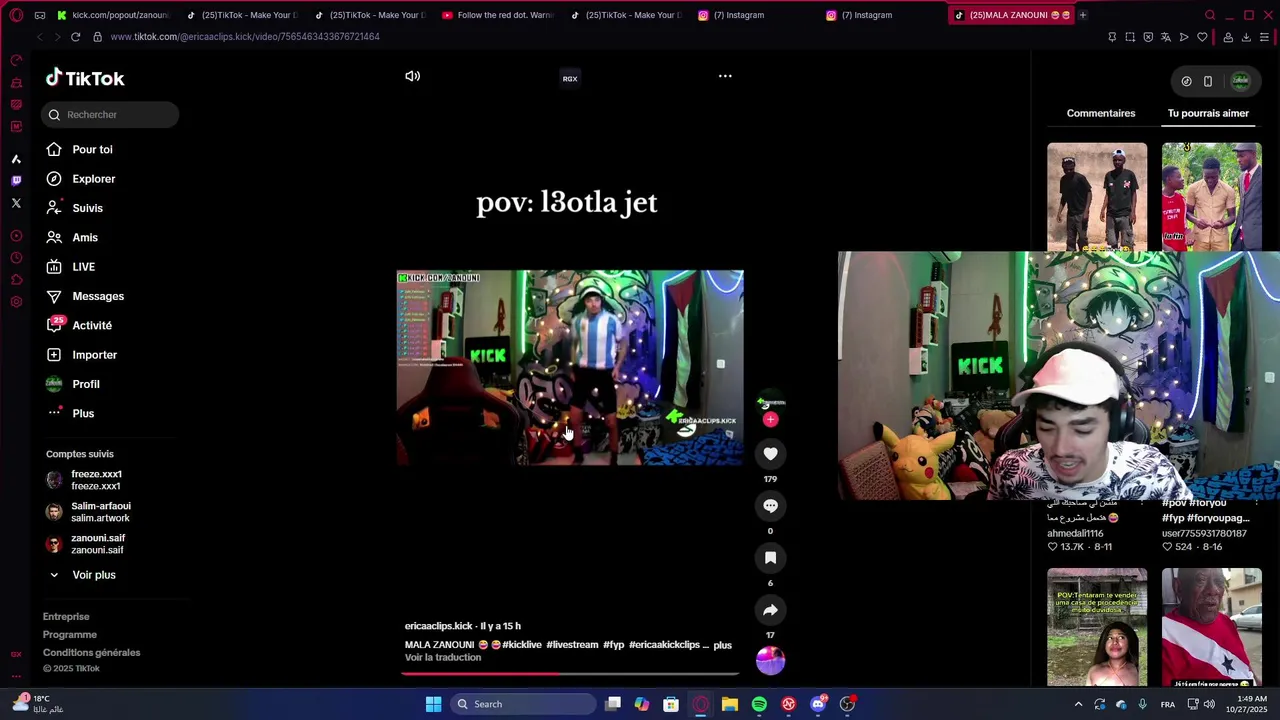Click the pin icon in address bar toolbar

(x=1112, y=37)
